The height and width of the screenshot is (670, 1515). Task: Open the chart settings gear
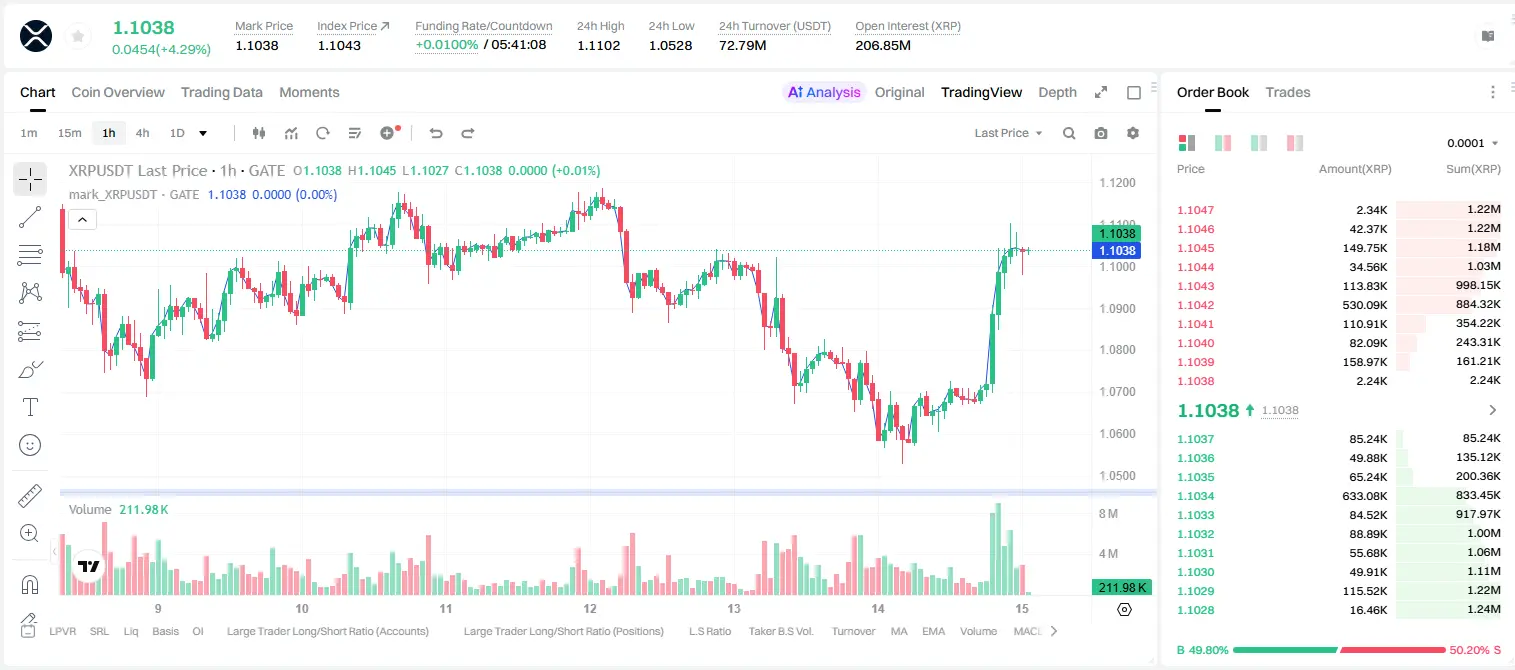click(1133, 133)
